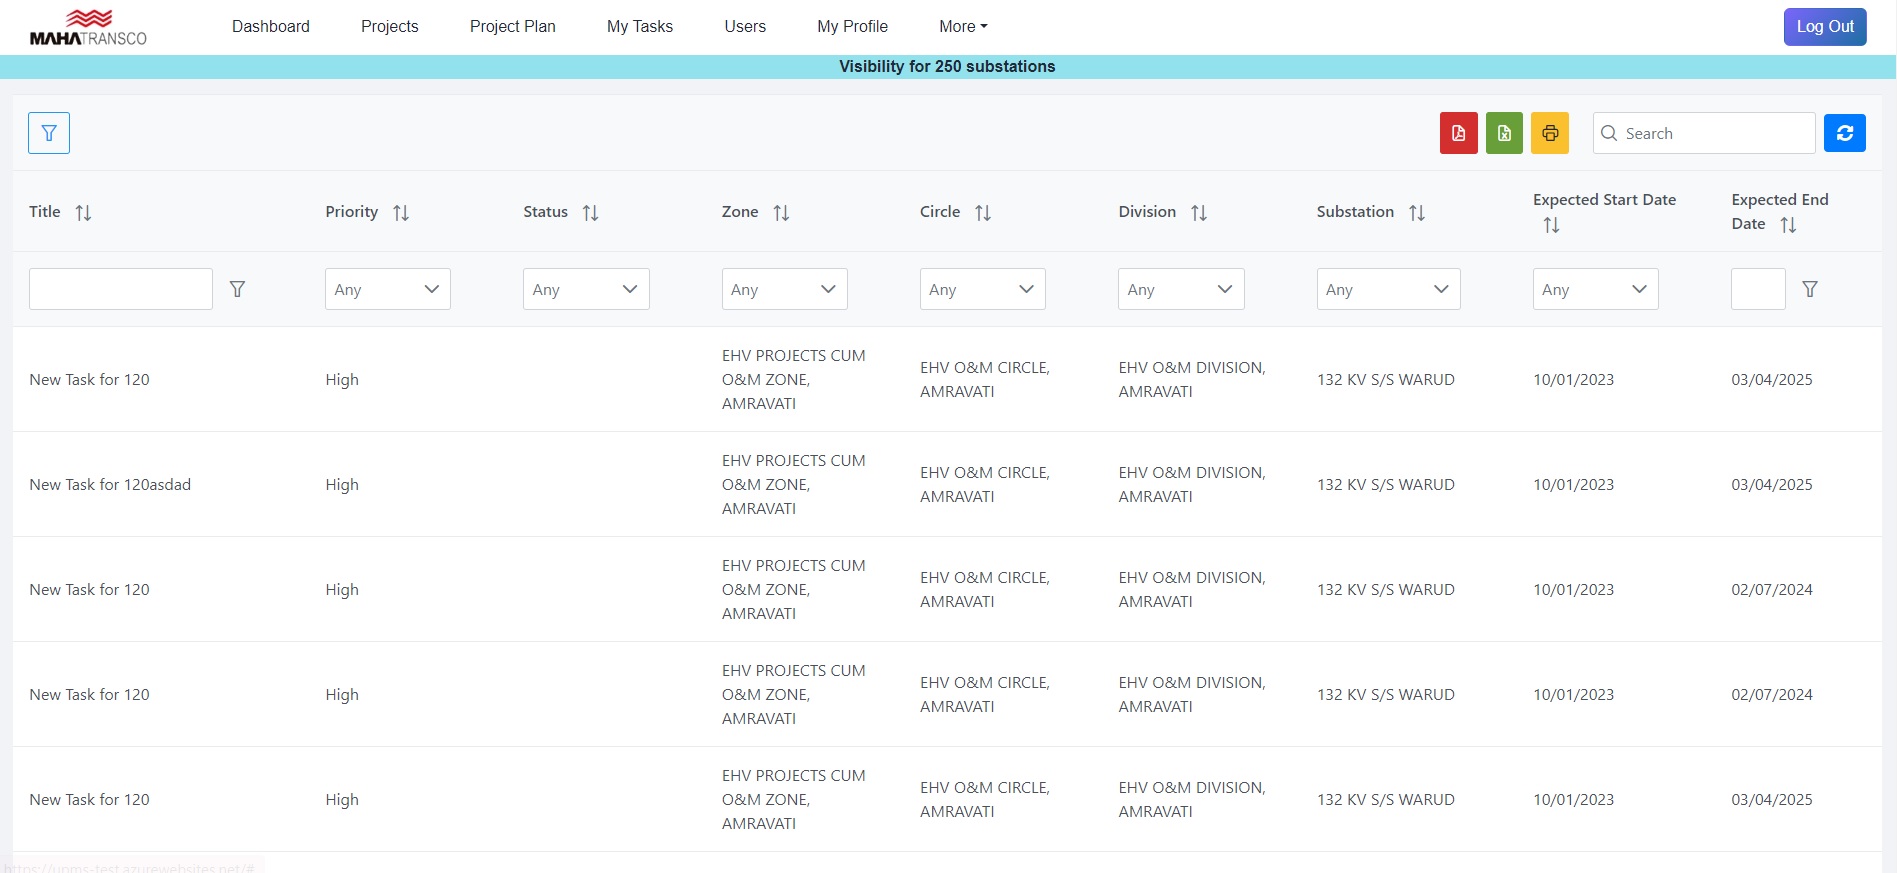Click the Expected End Date filter field
The width and height of the screenshot is (1897, 873).
(x=1758, y=289)
